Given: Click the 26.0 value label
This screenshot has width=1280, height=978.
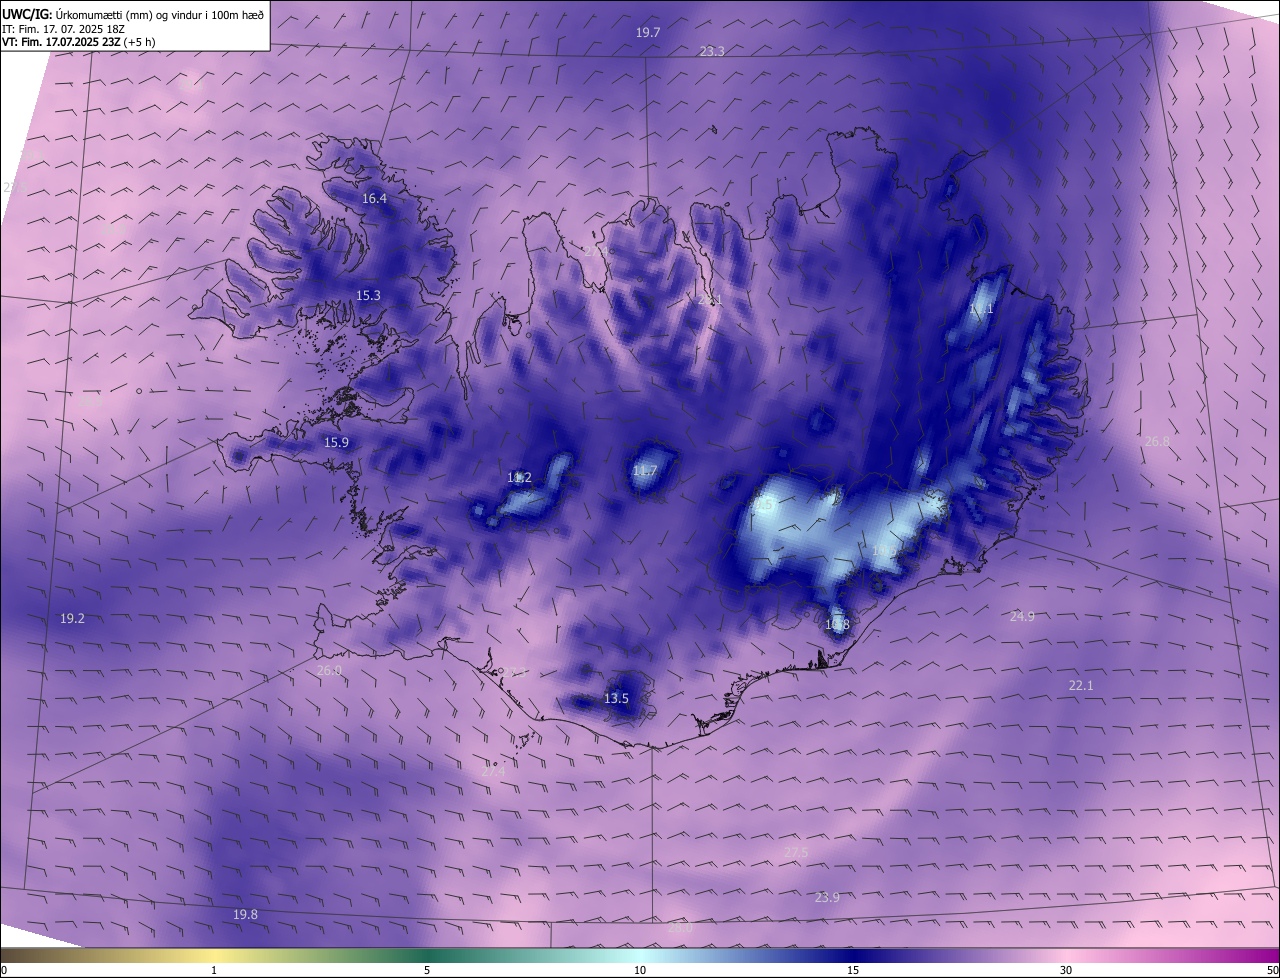Looking at the screenshot, I should [x=329, y=671].
